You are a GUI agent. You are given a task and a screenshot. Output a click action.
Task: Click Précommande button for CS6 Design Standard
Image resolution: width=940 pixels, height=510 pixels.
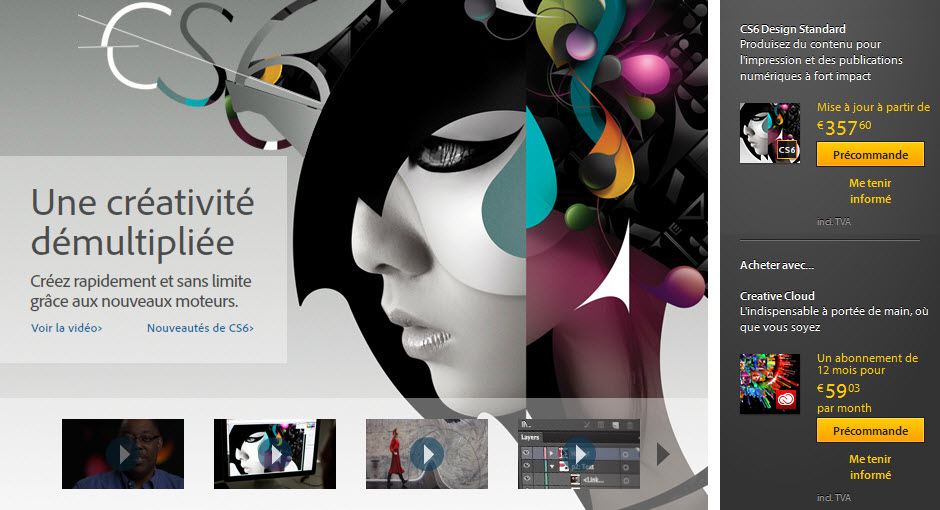870,155
